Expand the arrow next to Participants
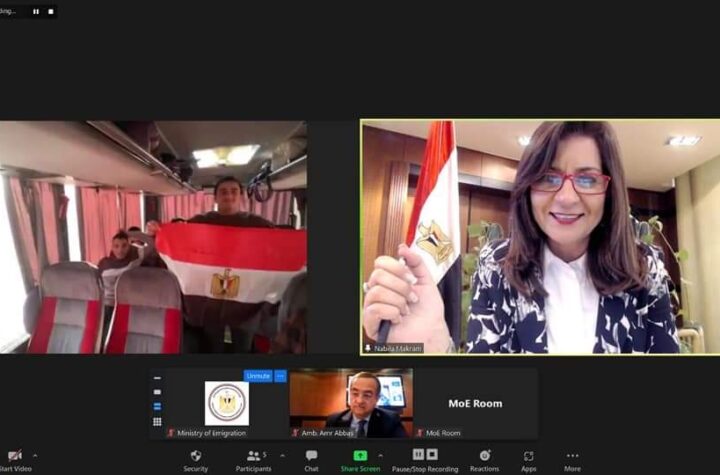Image resolution: width=720 pixels, height=475 pixels. pyautogui.click(x=282, y=455)
